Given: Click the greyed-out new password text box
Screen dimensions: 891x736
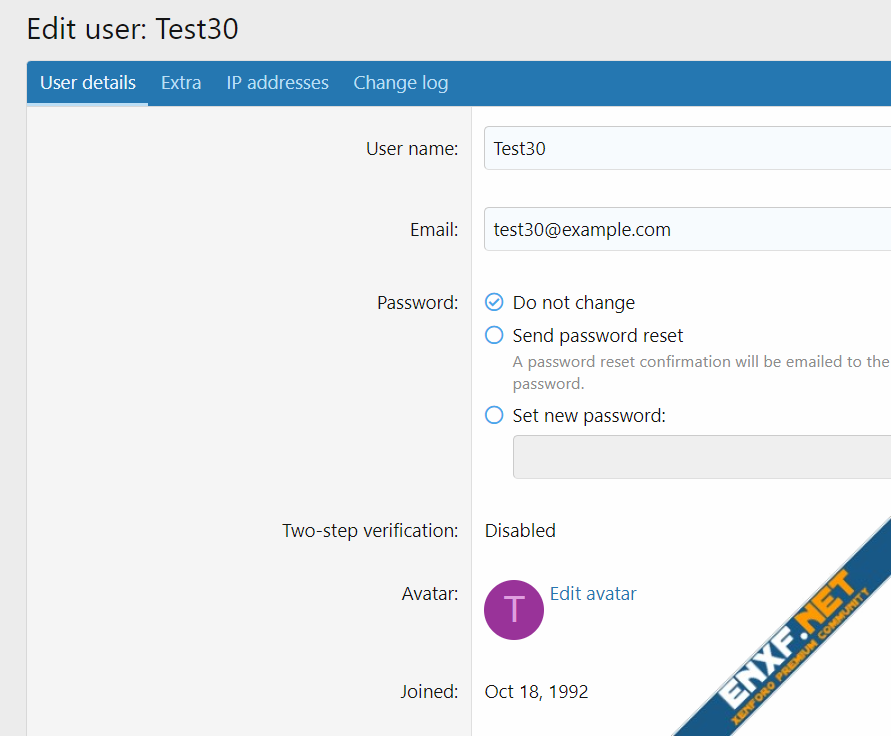Looking at the screenshot, I should click(700, 457).
